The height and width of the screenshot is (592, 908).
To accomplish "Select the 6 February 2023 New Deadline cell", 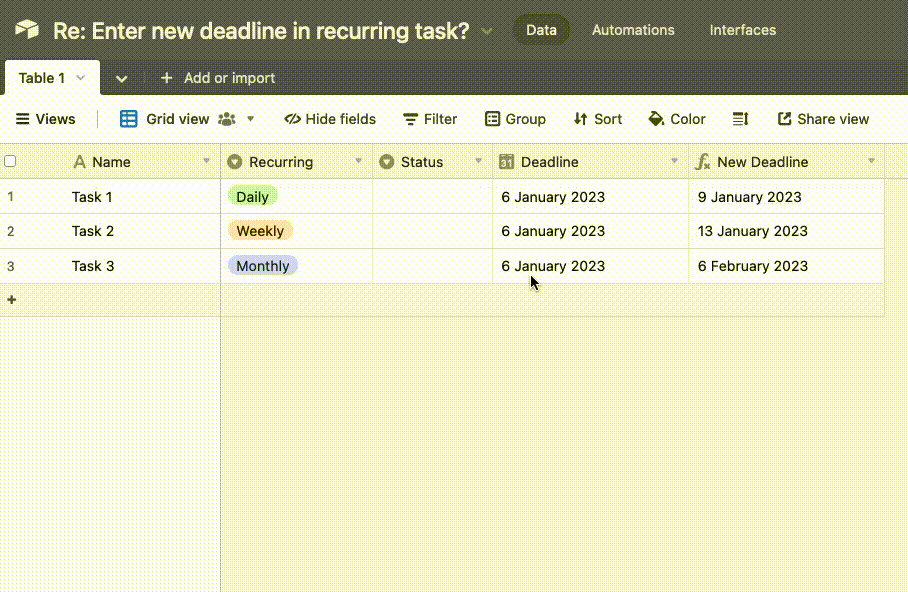I will 786,266.
